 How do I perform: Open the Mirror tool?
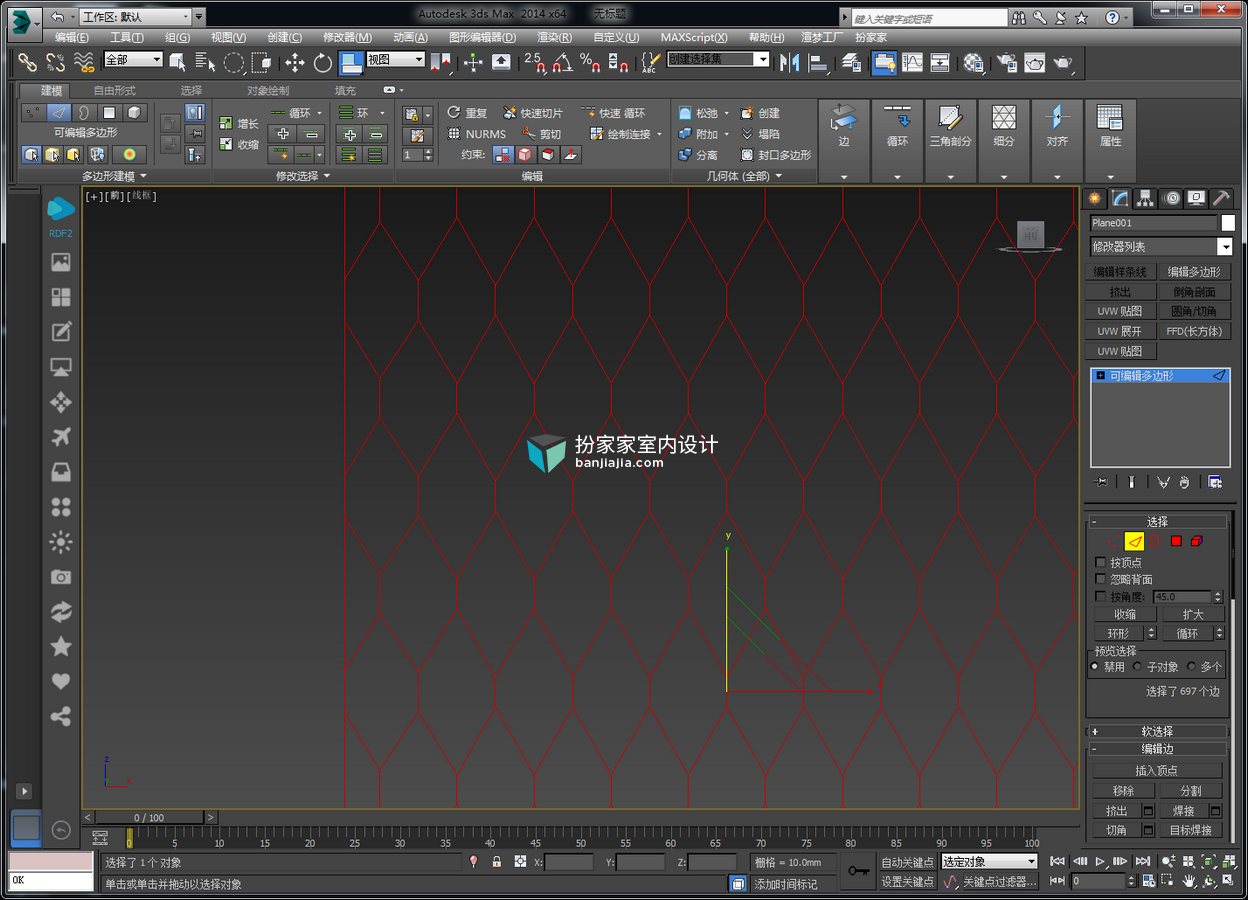[x=790, y=62]
